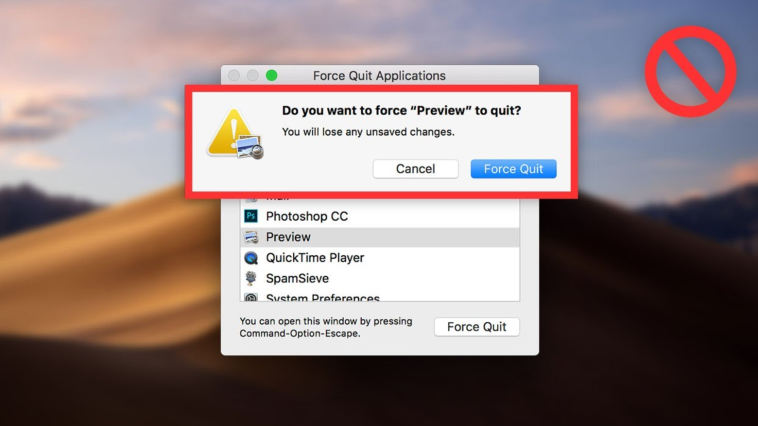The width and height of the screenshot is (758, 426).
Task: Click the SpamSieve app icon
Action: [x=251, y=278]
